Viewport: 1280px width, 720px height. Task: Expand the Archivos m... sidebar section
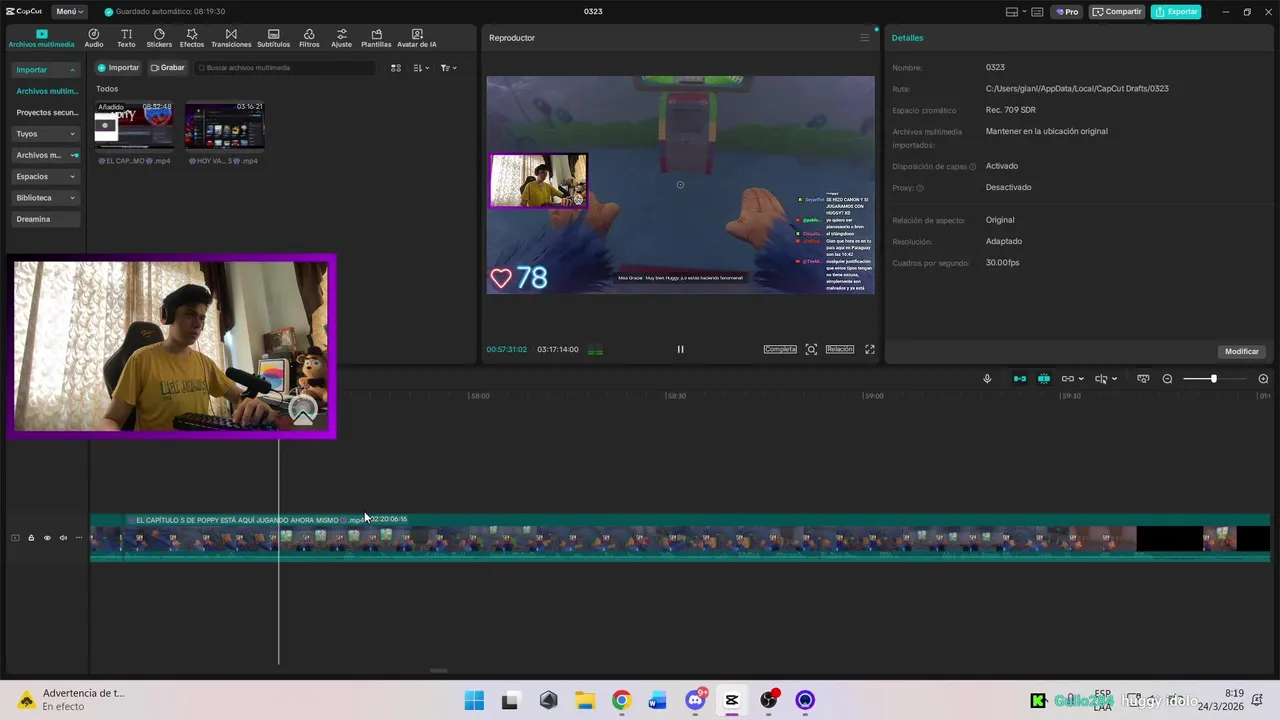(46, 155)
